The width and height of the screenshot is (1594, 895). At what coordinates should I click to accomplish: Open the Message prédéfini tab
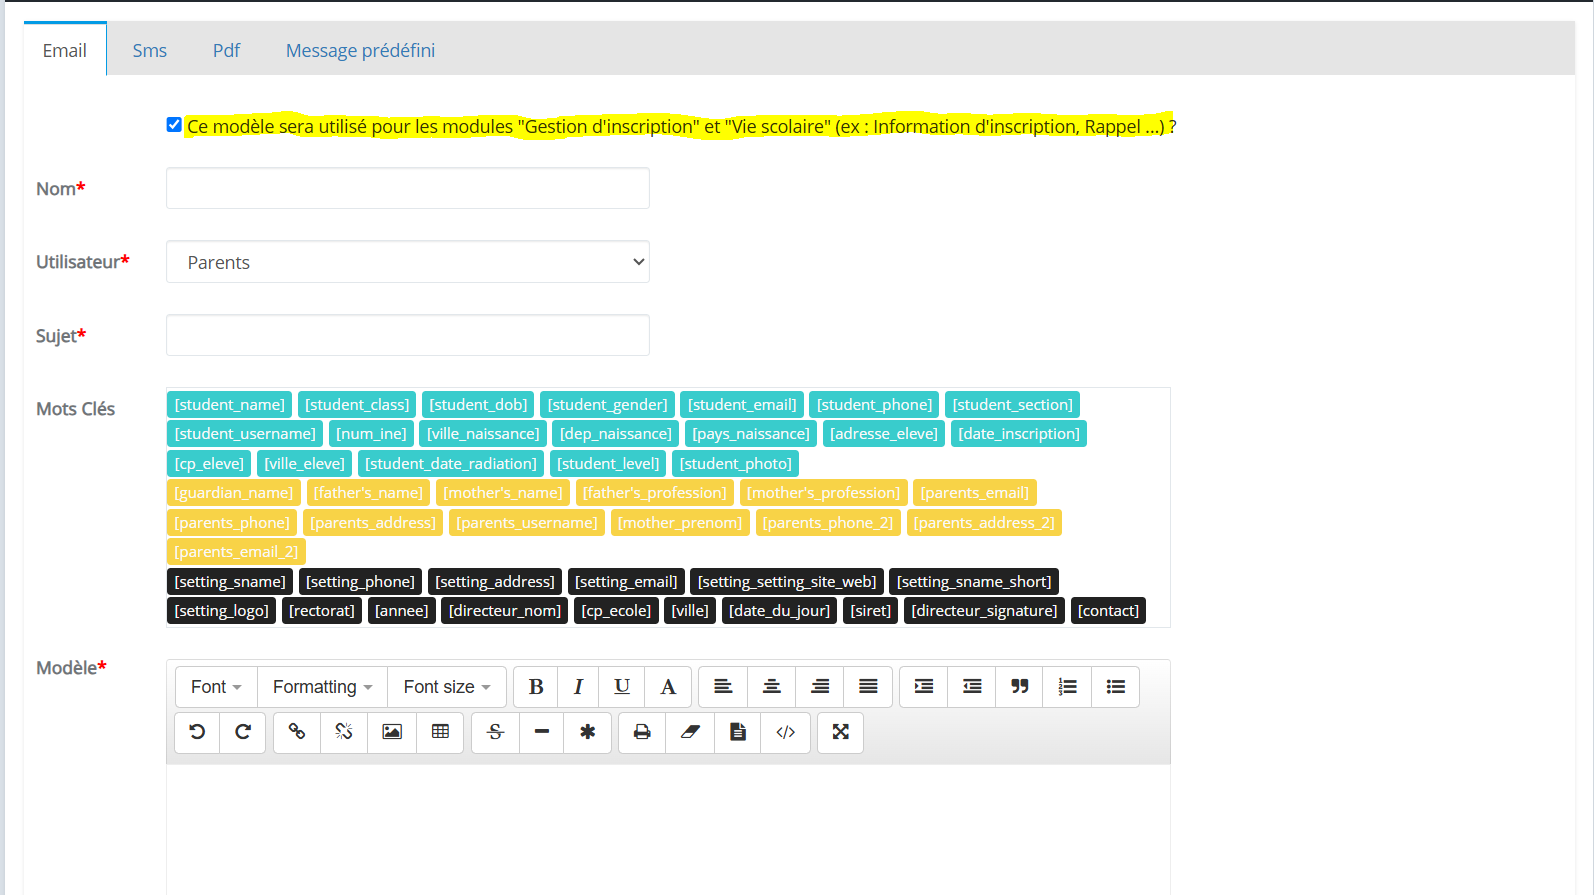(360, 50)
